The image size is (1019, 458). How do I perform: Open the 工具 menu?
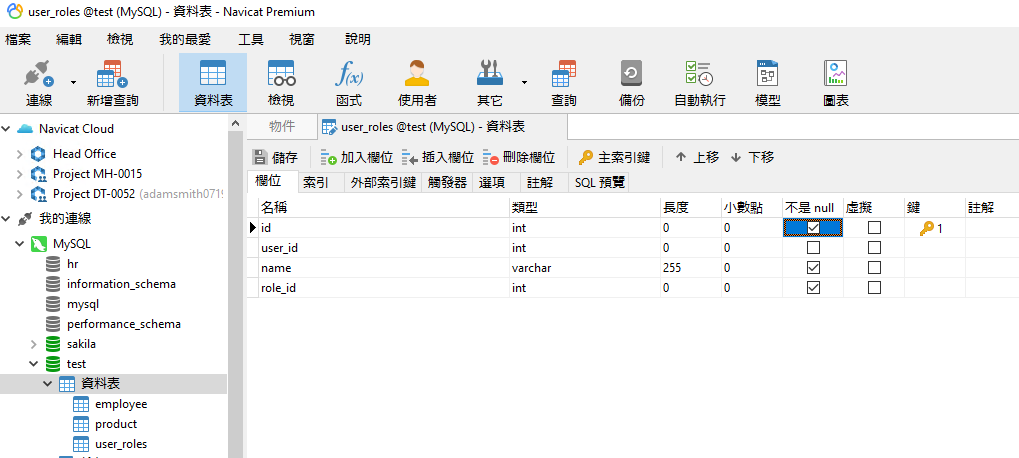[251, 40]
